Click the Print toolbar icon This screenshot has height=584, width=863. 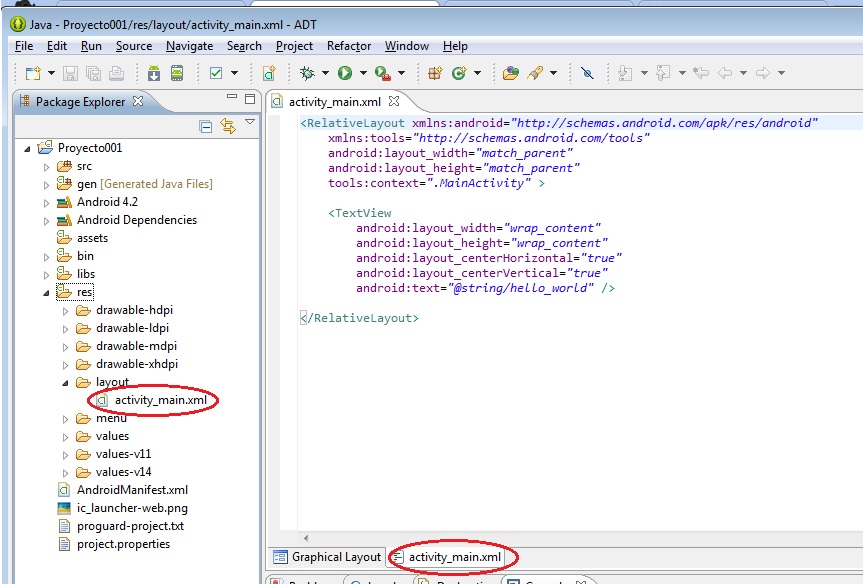[x=116, y=73]
